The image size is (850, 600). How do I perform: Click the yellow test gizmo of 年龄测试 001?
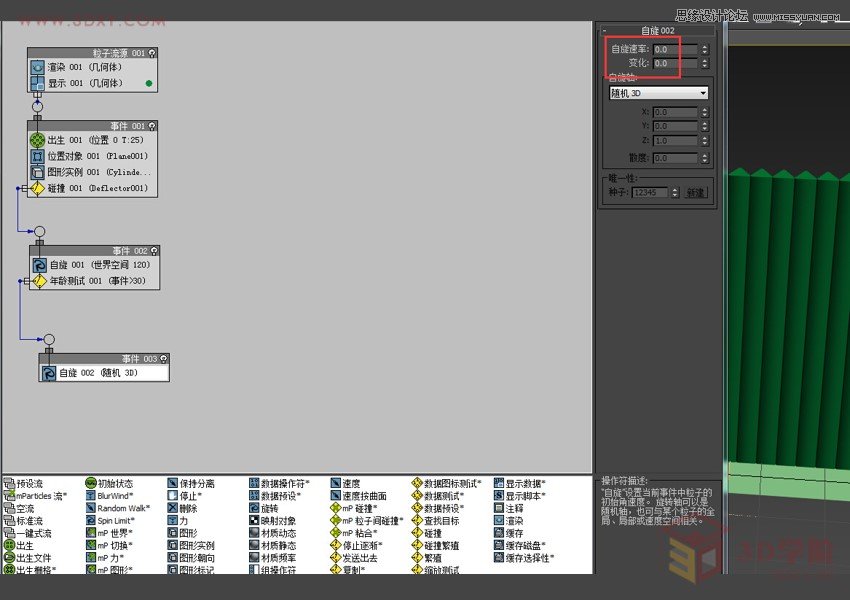point(41,280)
